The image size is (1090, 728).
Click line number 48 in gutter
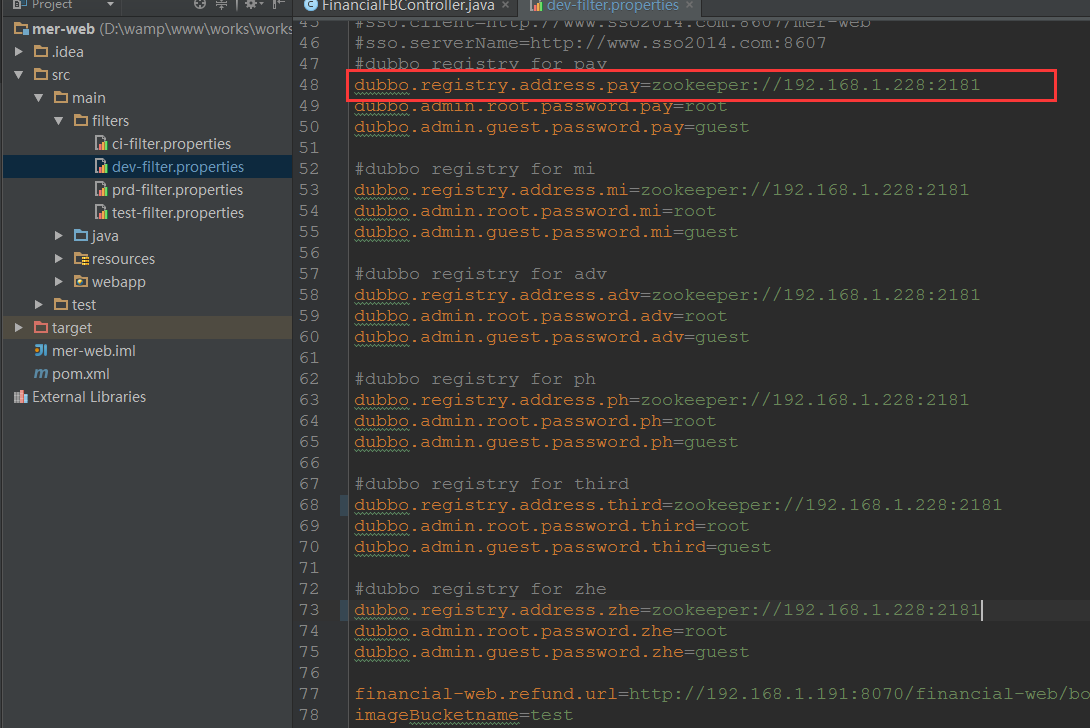[309, 85]
